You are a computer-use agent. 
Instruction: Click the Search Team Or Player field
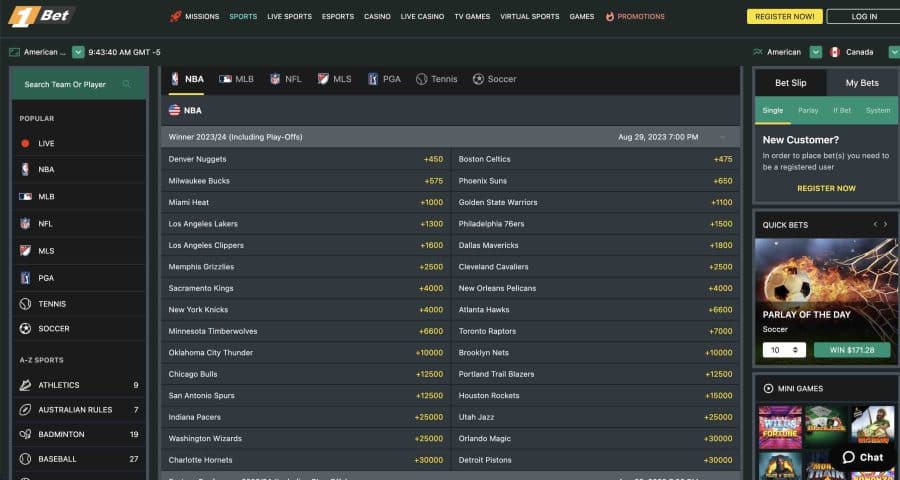pyautogui.click(x=78, y=84)
